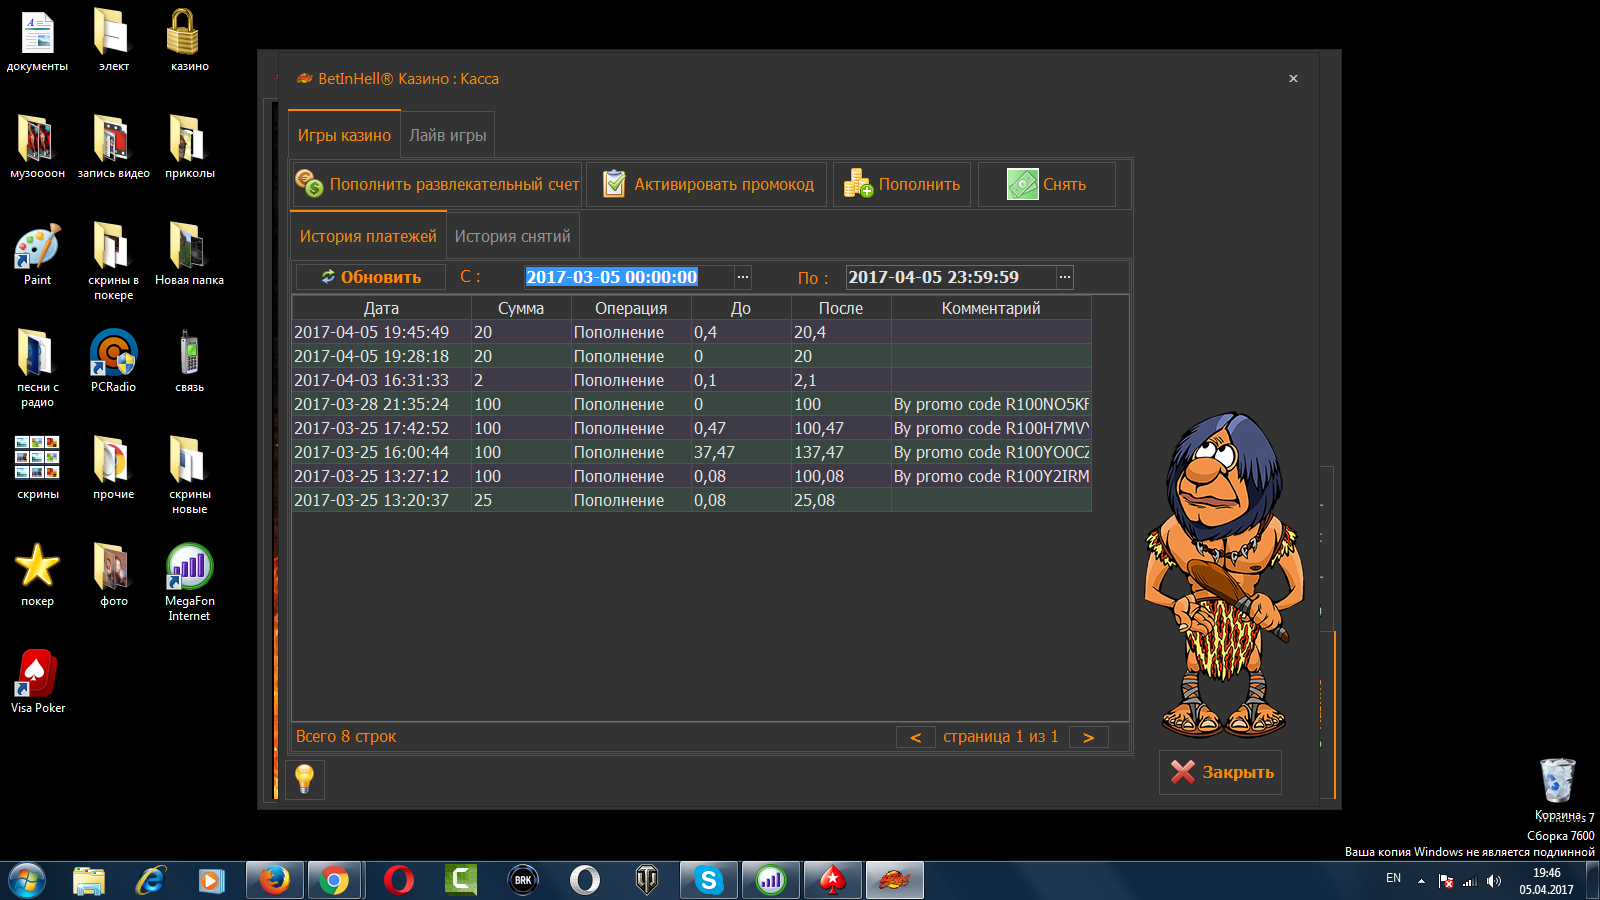Open Visa Poker desktop shortcut
The image size is (1600, 900).
pos(37,680)
